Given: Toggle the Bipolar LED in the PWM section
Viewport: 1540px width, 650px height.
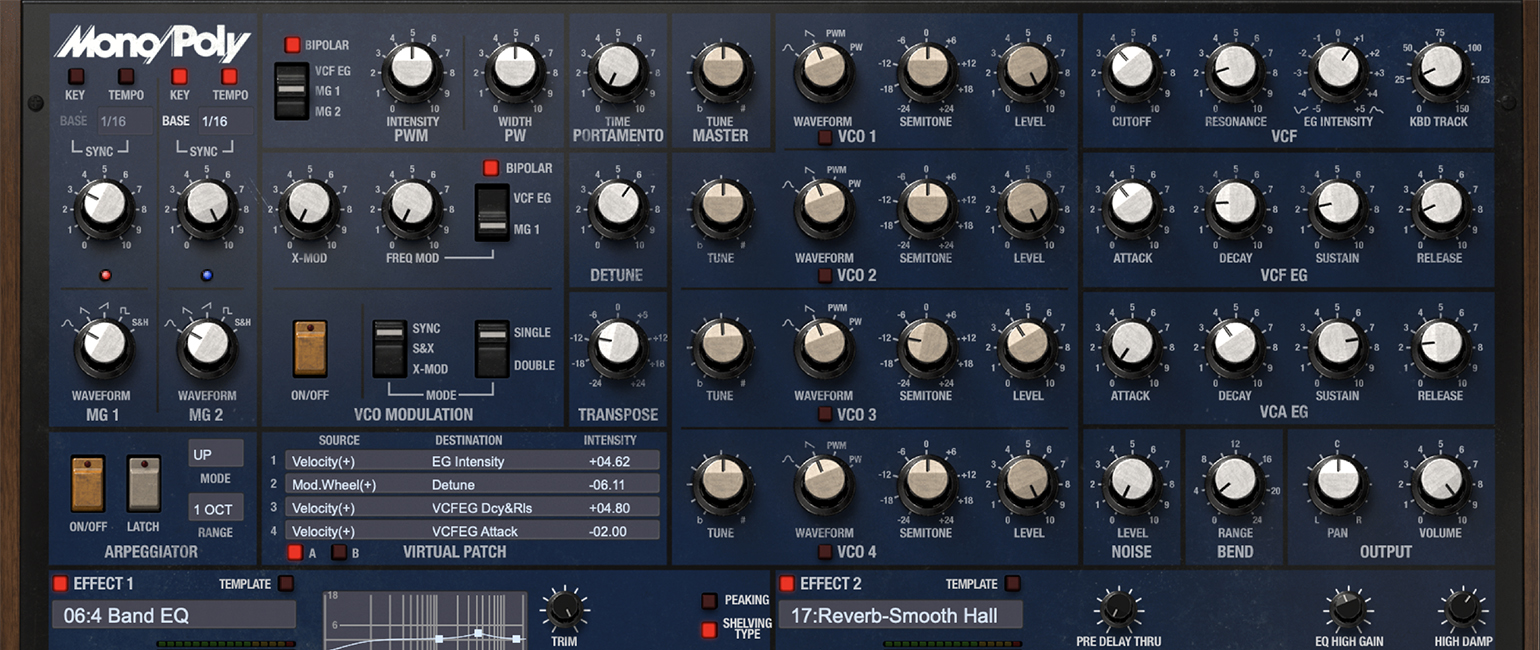Looking at the screenshot, I should pyautogui.click(x=295, y=45).
